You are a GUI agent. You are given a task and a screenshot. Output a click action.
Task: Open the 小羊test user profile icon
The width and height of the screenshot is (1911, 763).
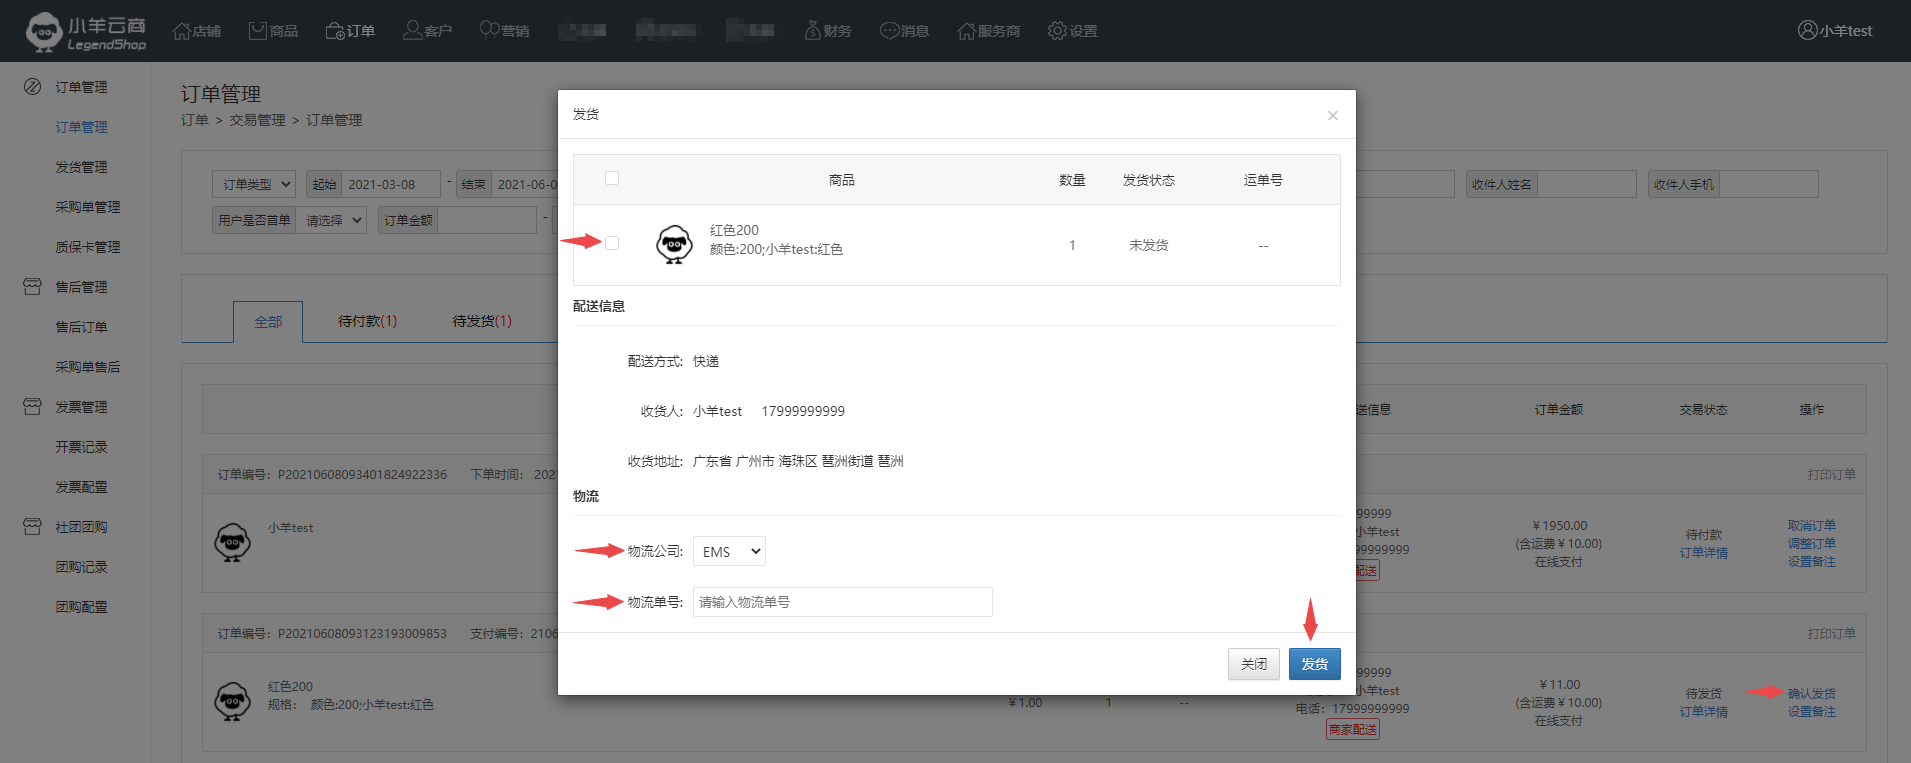point(1807,31)
